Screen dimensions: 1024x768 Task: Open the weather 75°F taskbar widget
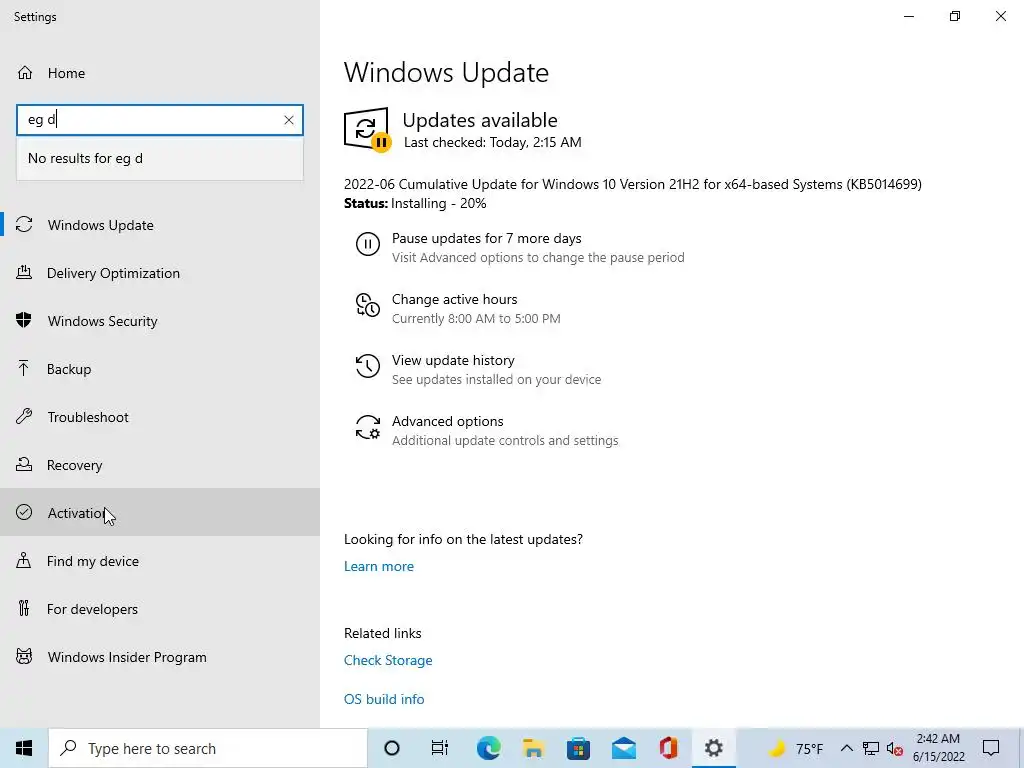pyautogui.click(x=795, y=748)
